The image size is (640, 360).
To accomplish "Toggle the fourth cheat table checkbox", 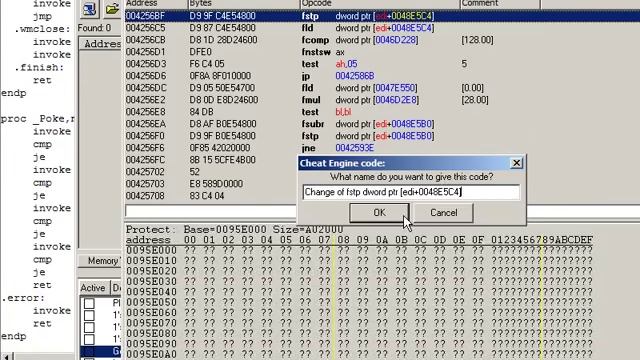I will click(x=89, y=339).
